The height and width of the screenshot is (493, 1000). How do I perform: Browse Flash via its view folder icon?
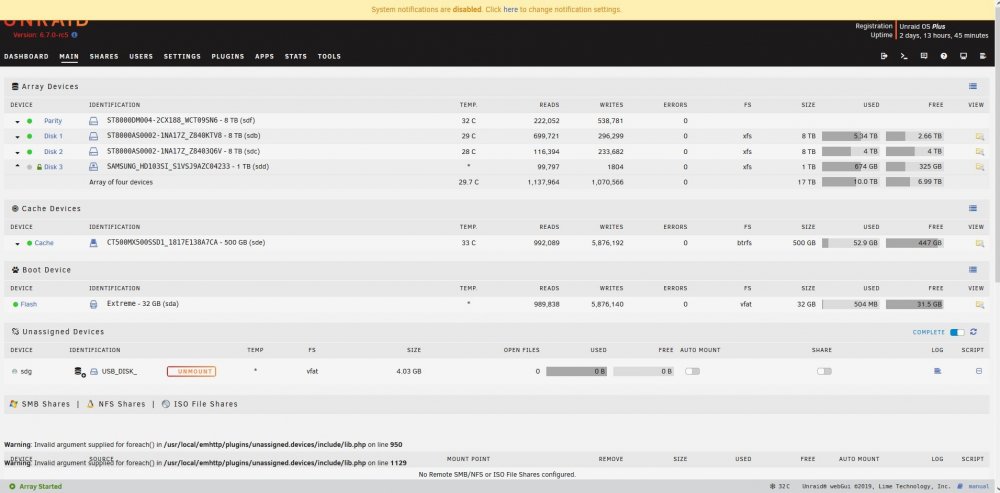click(x=979, y=305)
